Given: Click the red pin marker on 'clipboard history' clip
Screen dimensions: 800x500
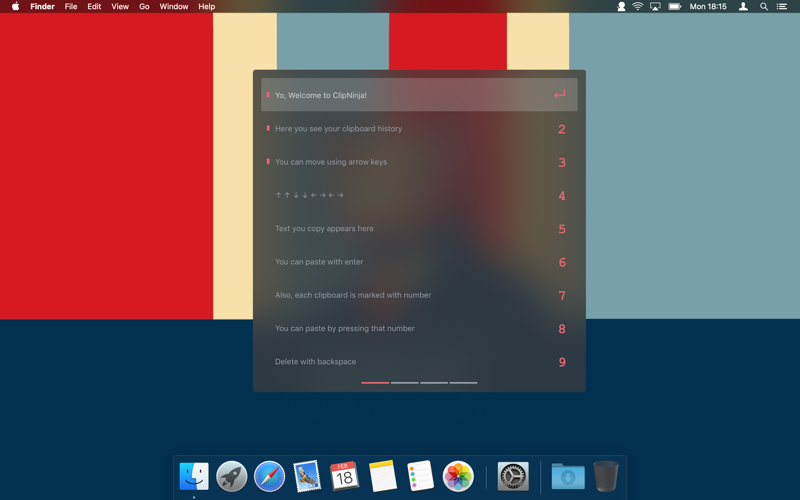Looking at the screenshot, I should pyautogui.click(x=268, y=128).
